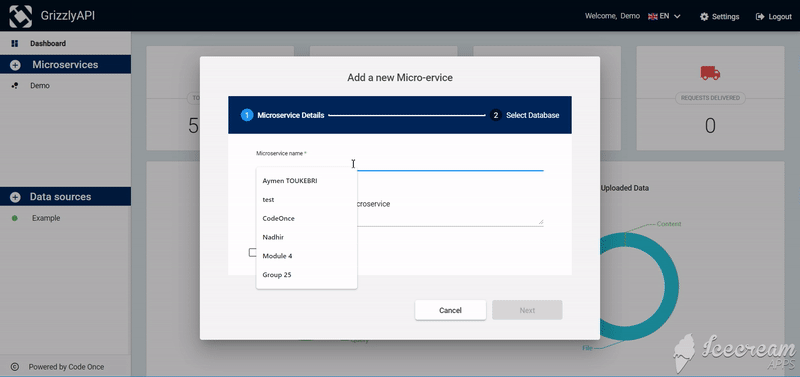The width and height of the screenshot is (800, 377).
Task: Click the Welcome, Demo text
Action: (612, 16)
